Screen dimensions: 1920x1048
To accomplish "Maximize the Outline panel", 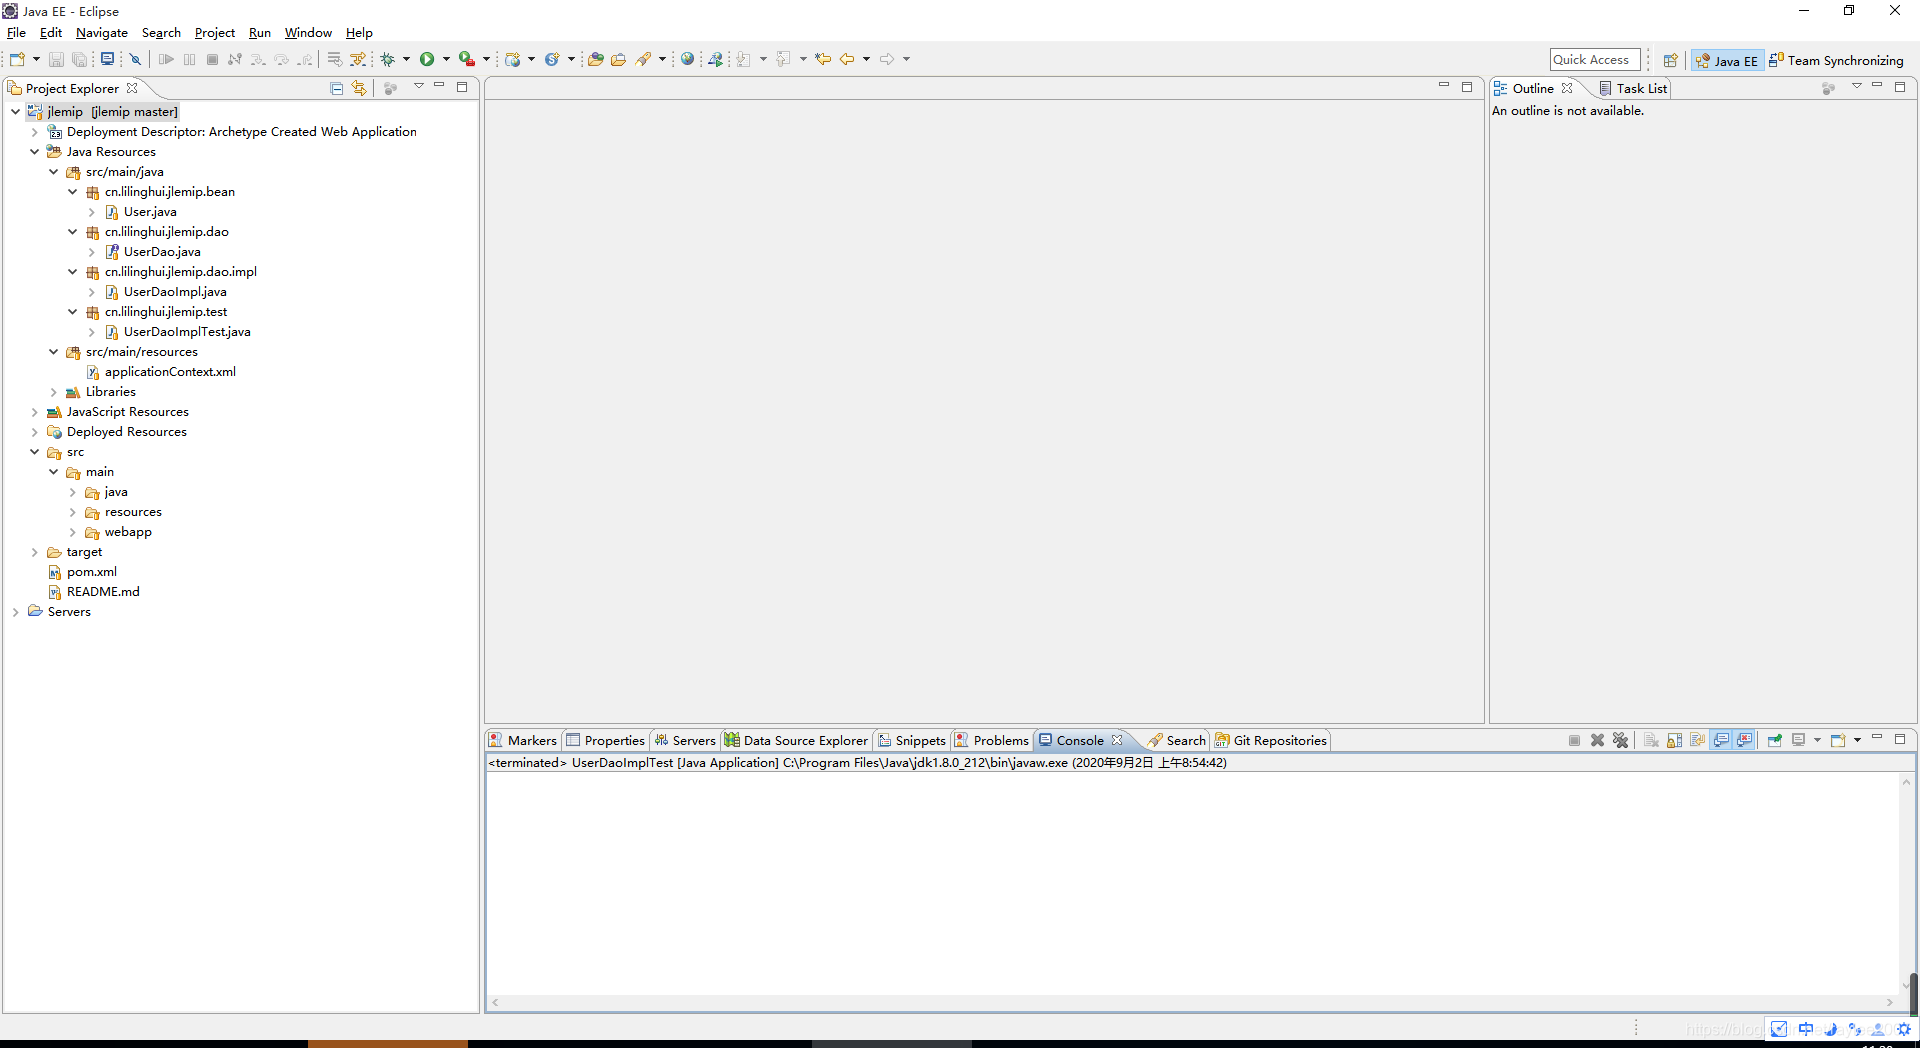I will (x=1900, y=86).
